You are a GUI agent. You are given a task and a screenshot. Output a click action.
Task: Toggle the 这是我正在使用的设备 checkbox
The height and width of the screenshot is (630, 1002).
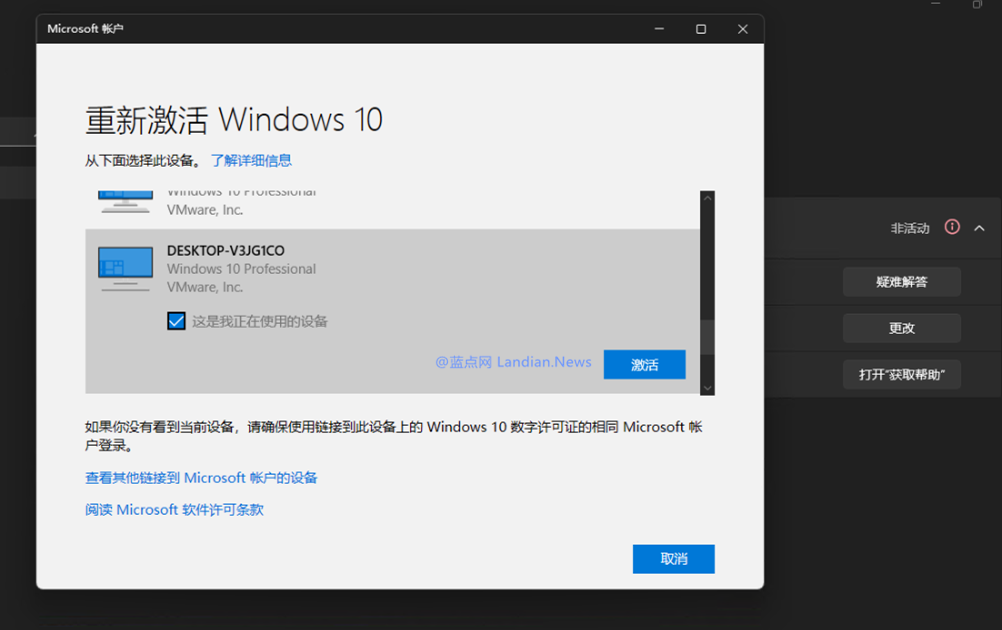pos(176,321)
